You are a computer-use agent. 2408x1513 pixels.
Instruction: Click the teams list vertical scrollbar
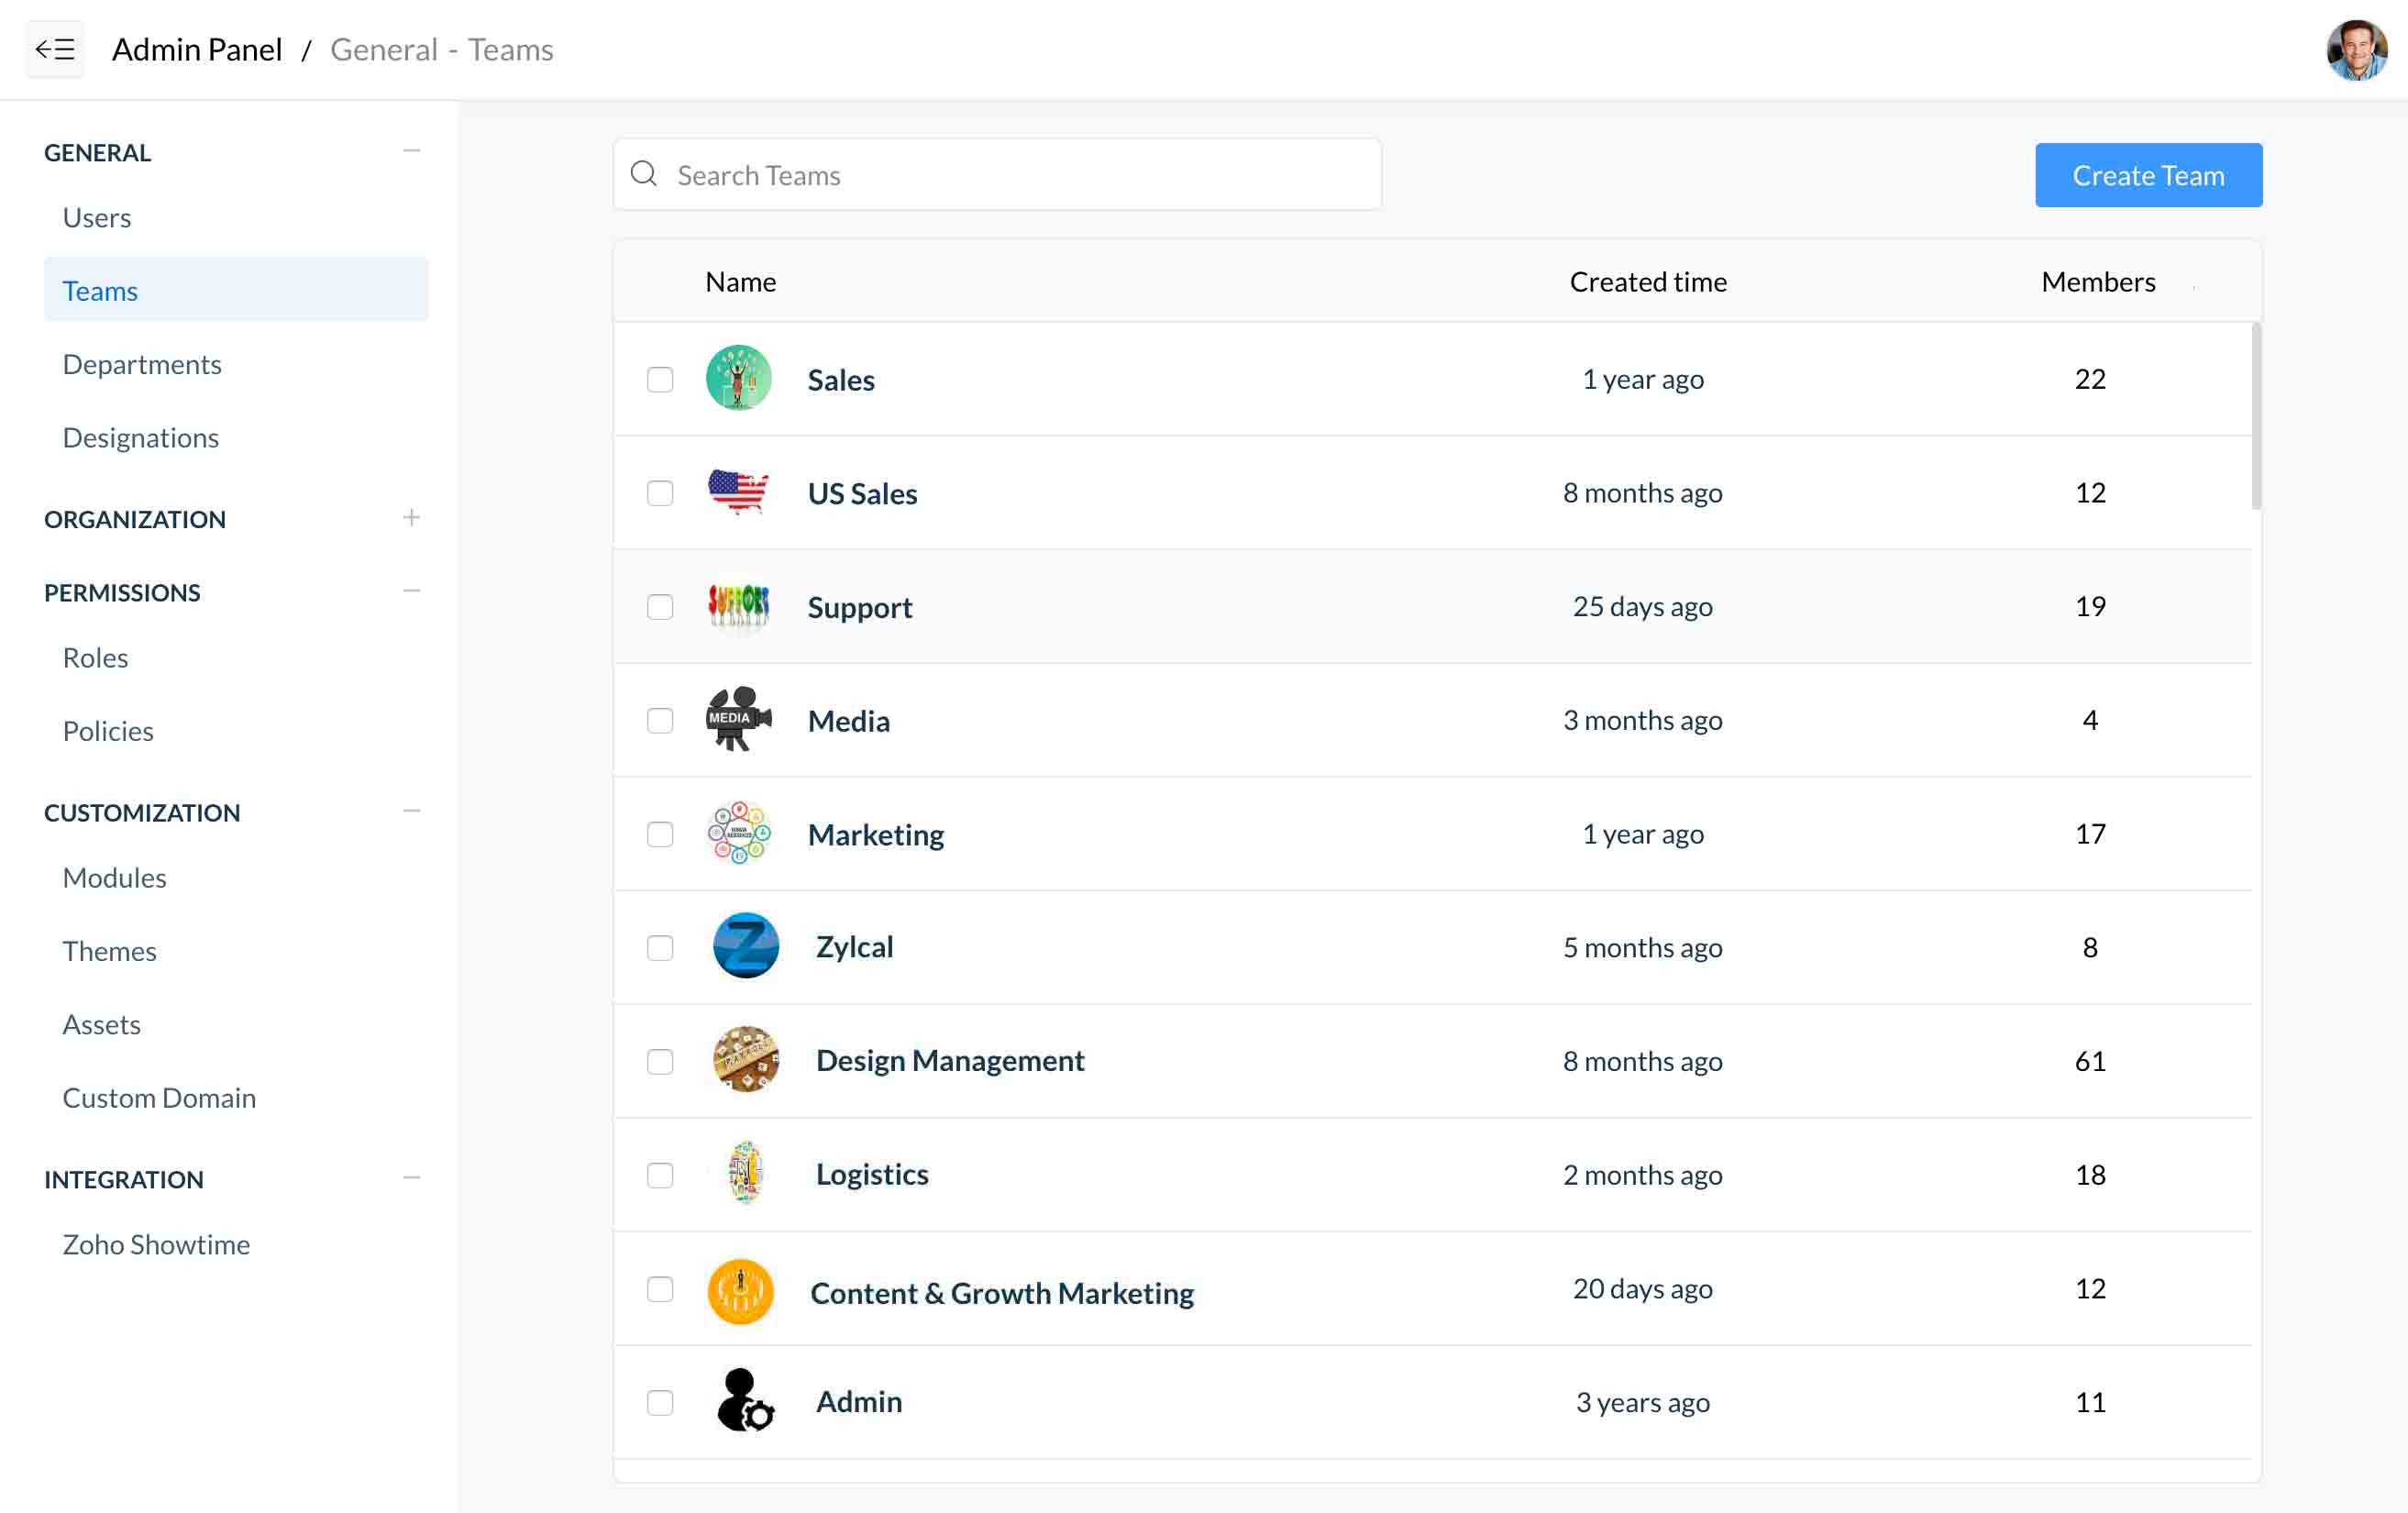(2255, 416)
